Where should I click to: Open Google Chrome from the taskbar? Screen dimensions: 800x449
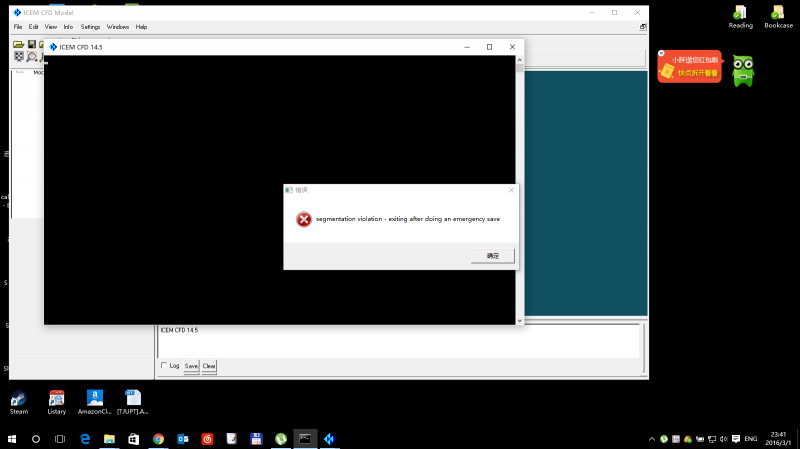point(158,439)
